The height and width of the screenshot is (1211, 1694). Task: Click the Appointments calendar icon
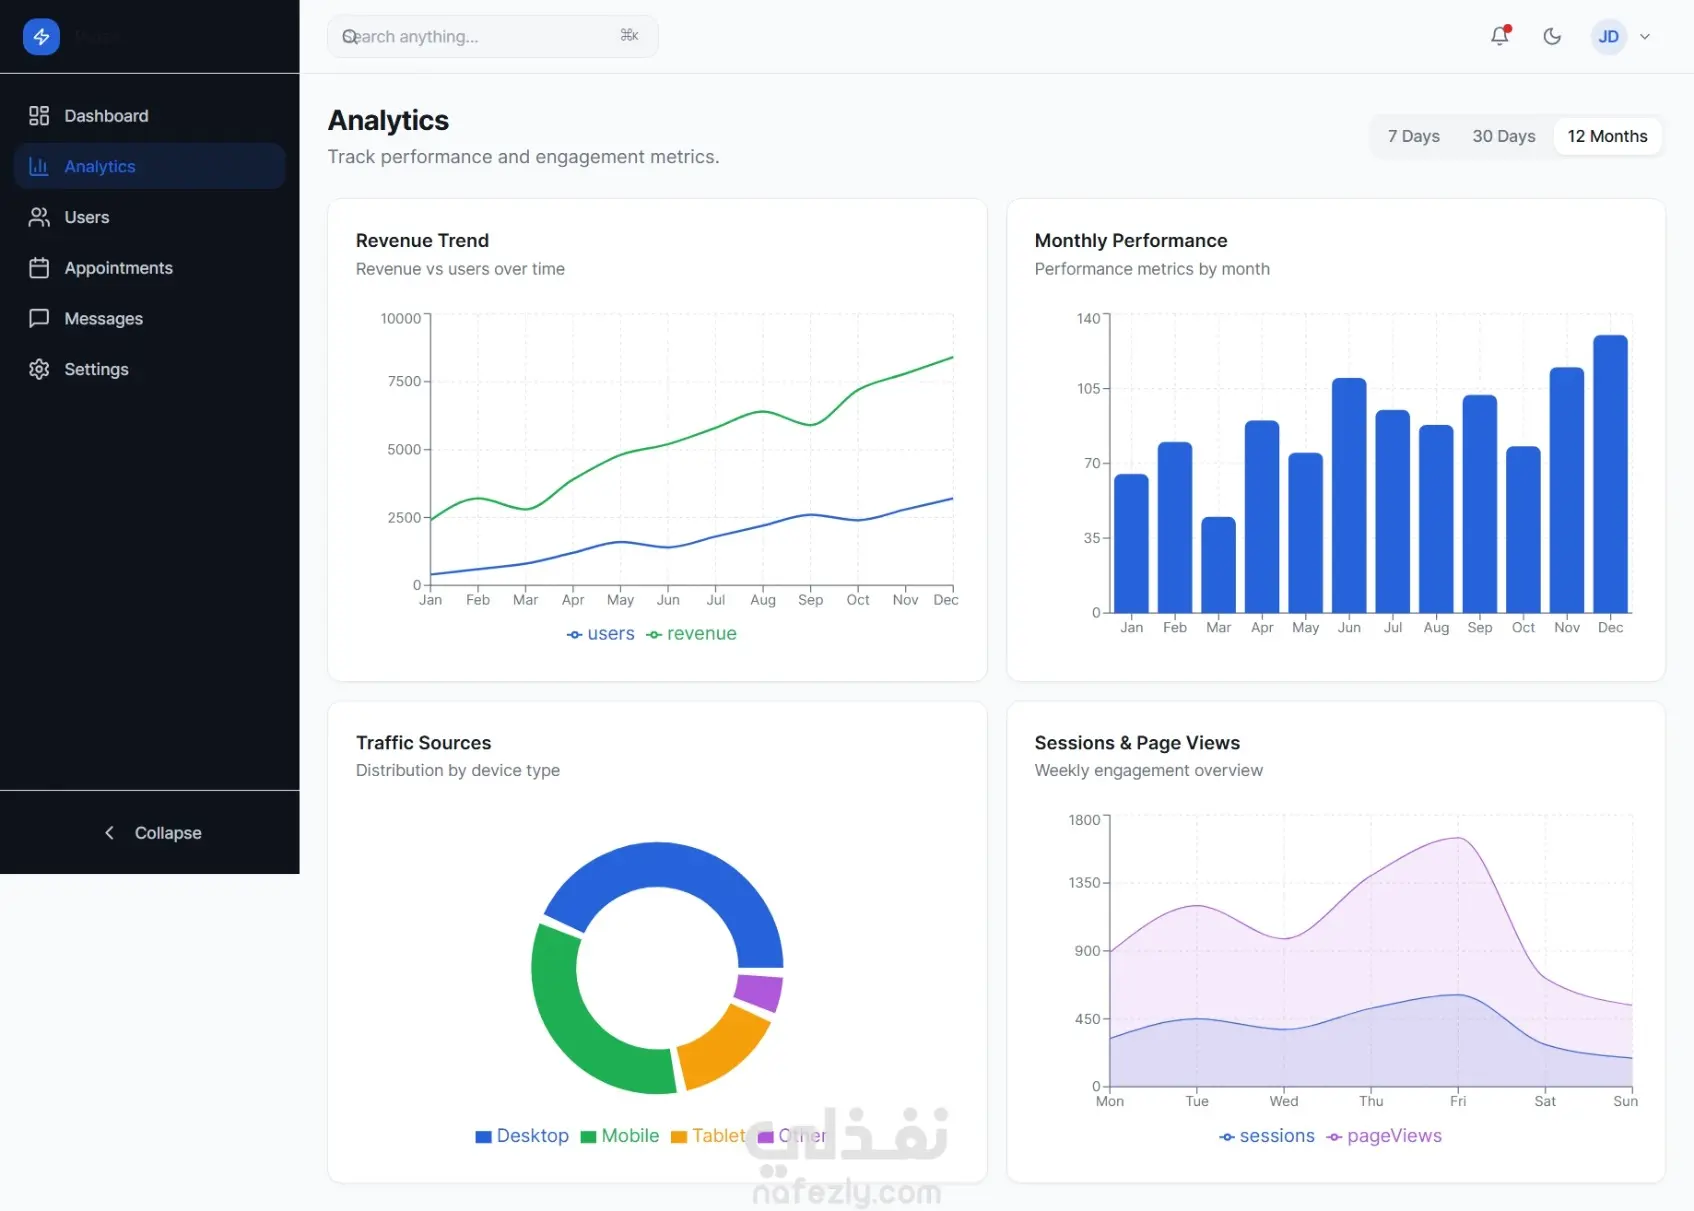[39, 268]
